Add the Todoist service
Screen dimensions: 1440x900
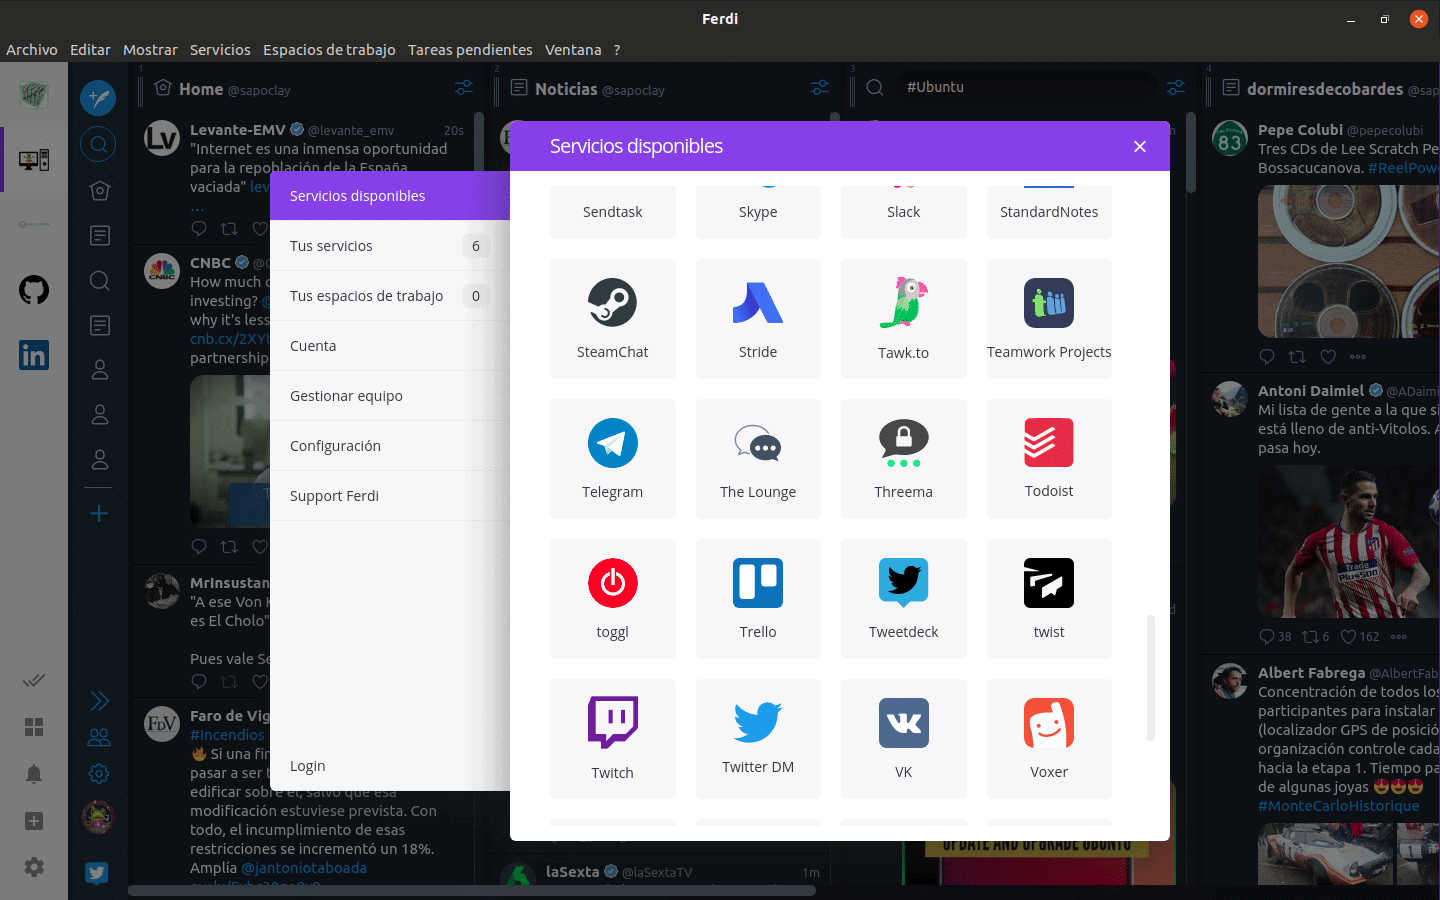click(1048, 444)
